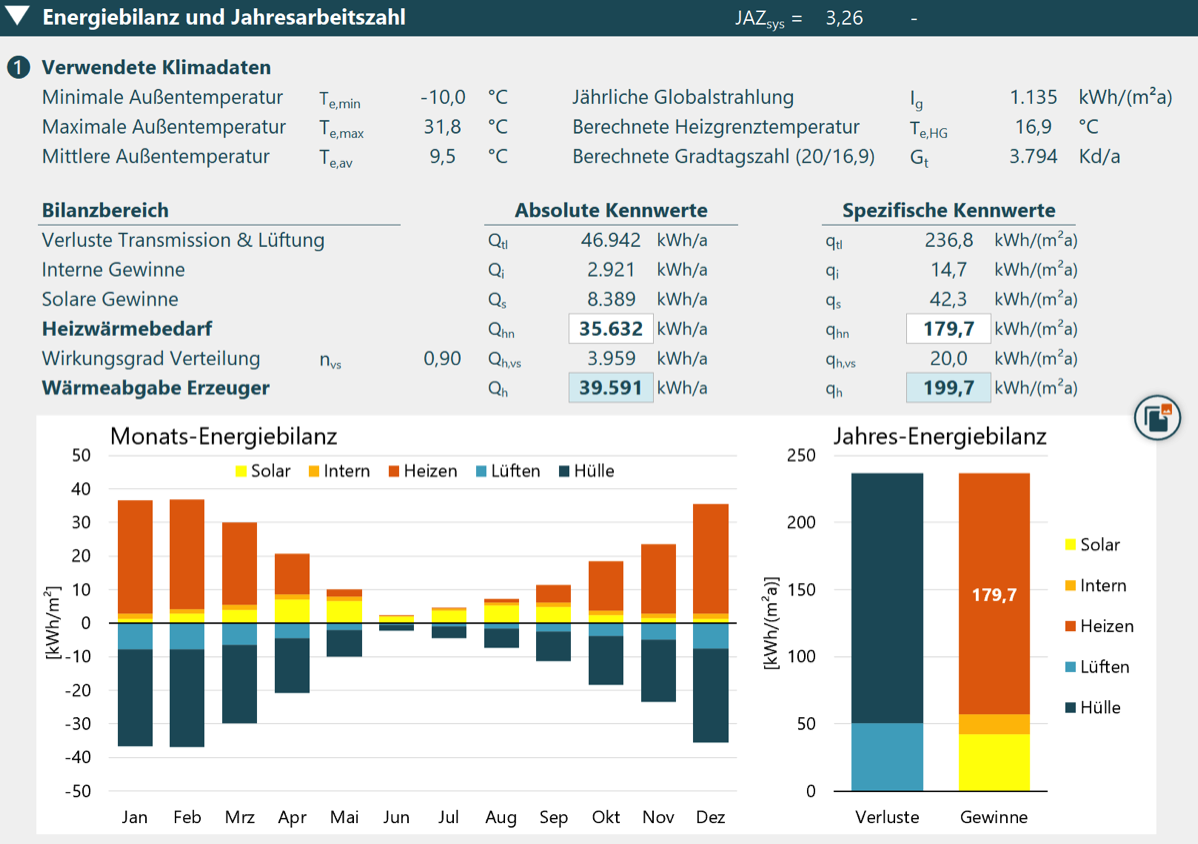
Task: Click the specific value 199,7 field
Action: 948,388
